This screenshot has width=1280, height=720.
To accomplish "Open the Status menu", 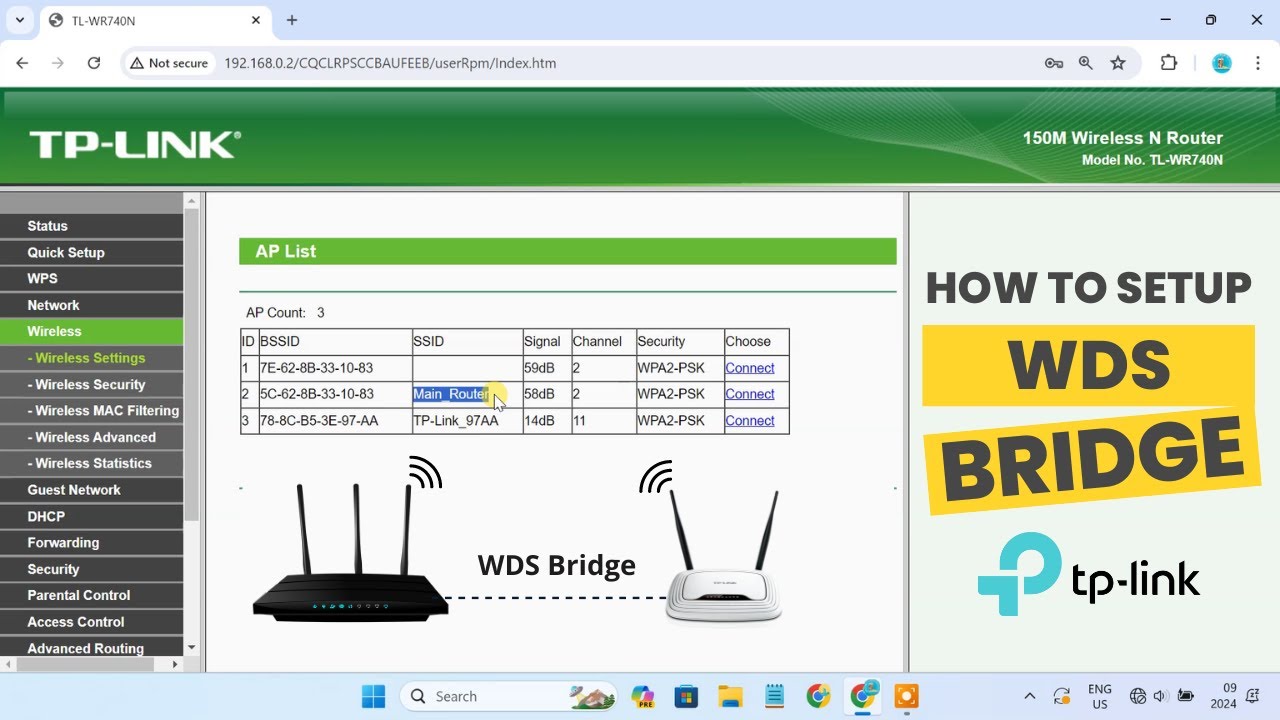I will click(91, 226).
